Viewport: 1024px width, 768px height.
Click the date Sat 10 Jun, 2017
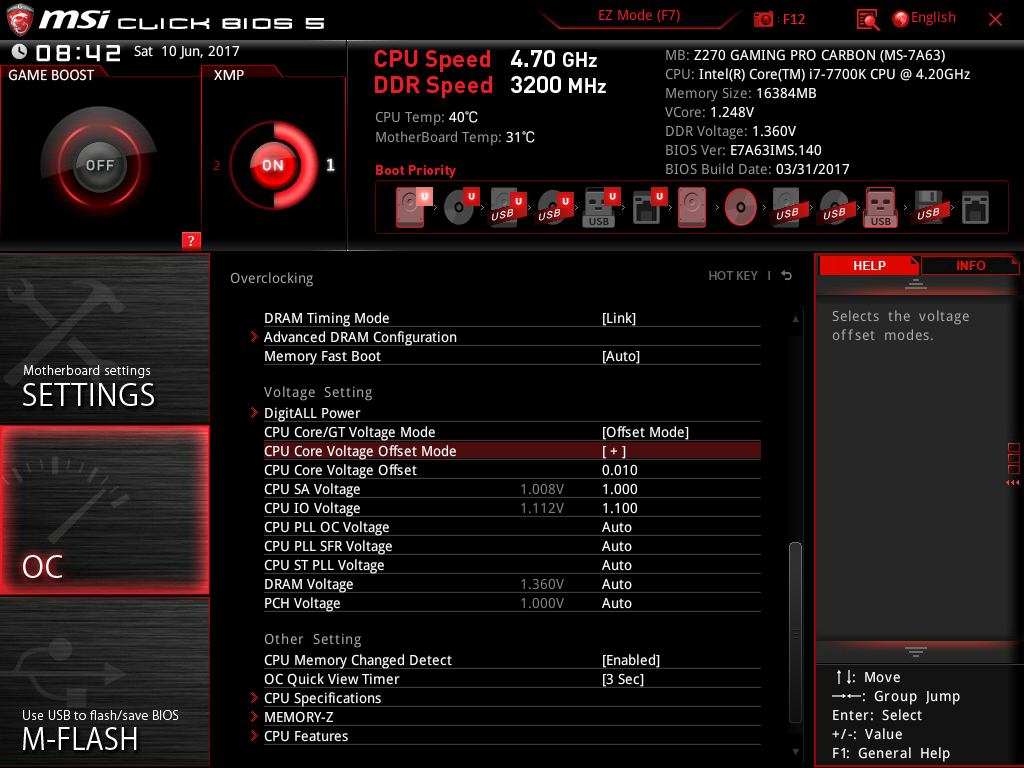pyautogui.click(x=187, y=52)
